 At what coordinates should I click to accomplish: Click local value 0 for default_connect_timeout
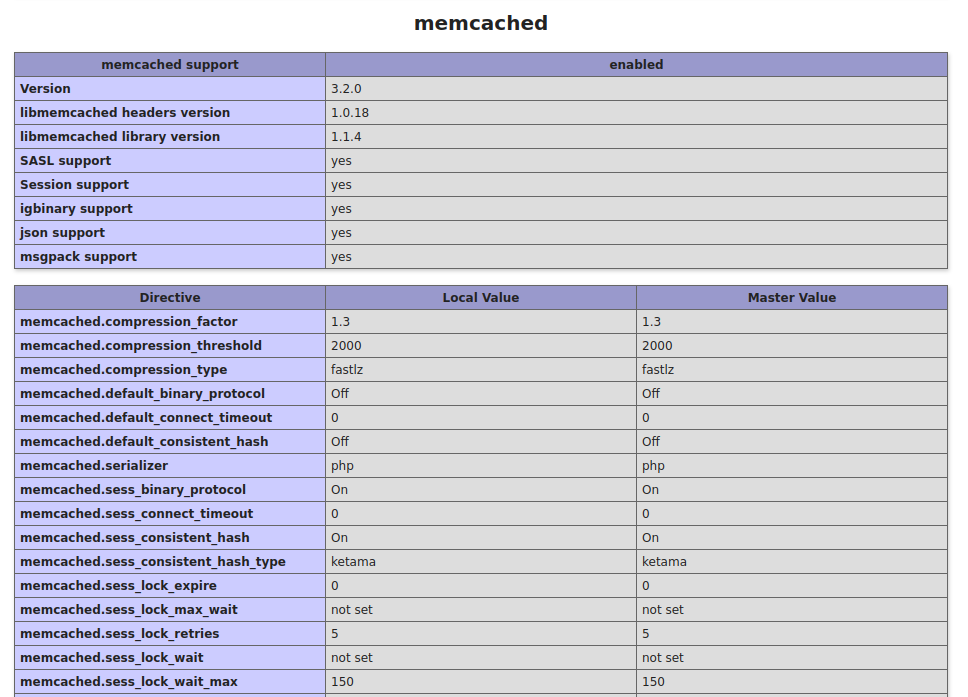[x=335, y=418]
